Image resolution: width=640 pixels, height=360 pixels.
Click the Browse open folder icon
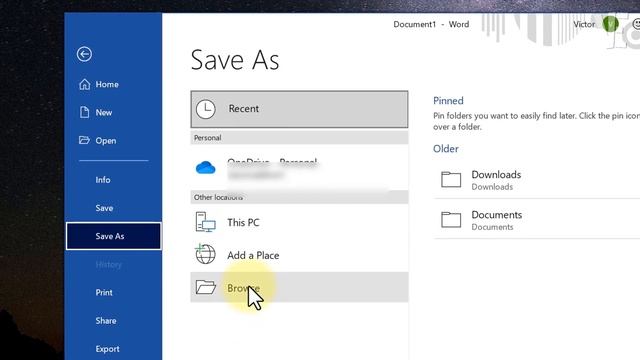[x=206, y=287]
